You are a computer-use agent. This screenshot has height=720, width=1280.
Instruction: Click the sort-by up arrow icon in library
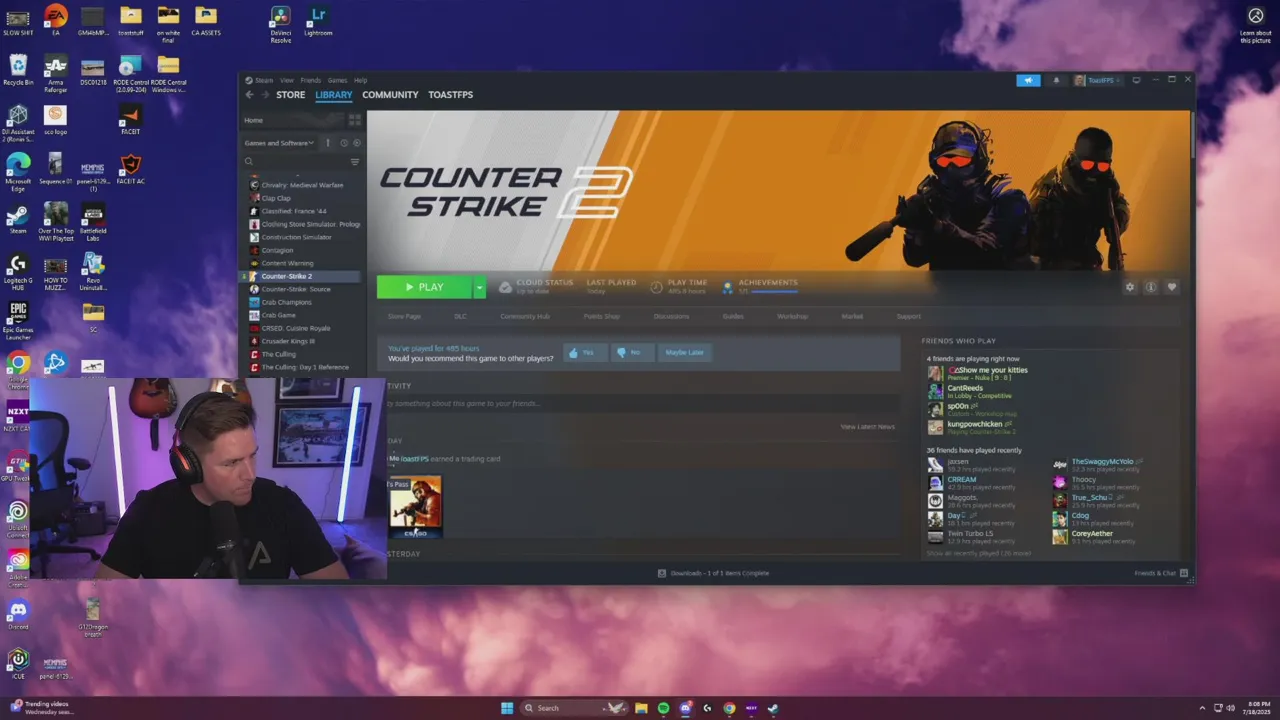point(327,143)
